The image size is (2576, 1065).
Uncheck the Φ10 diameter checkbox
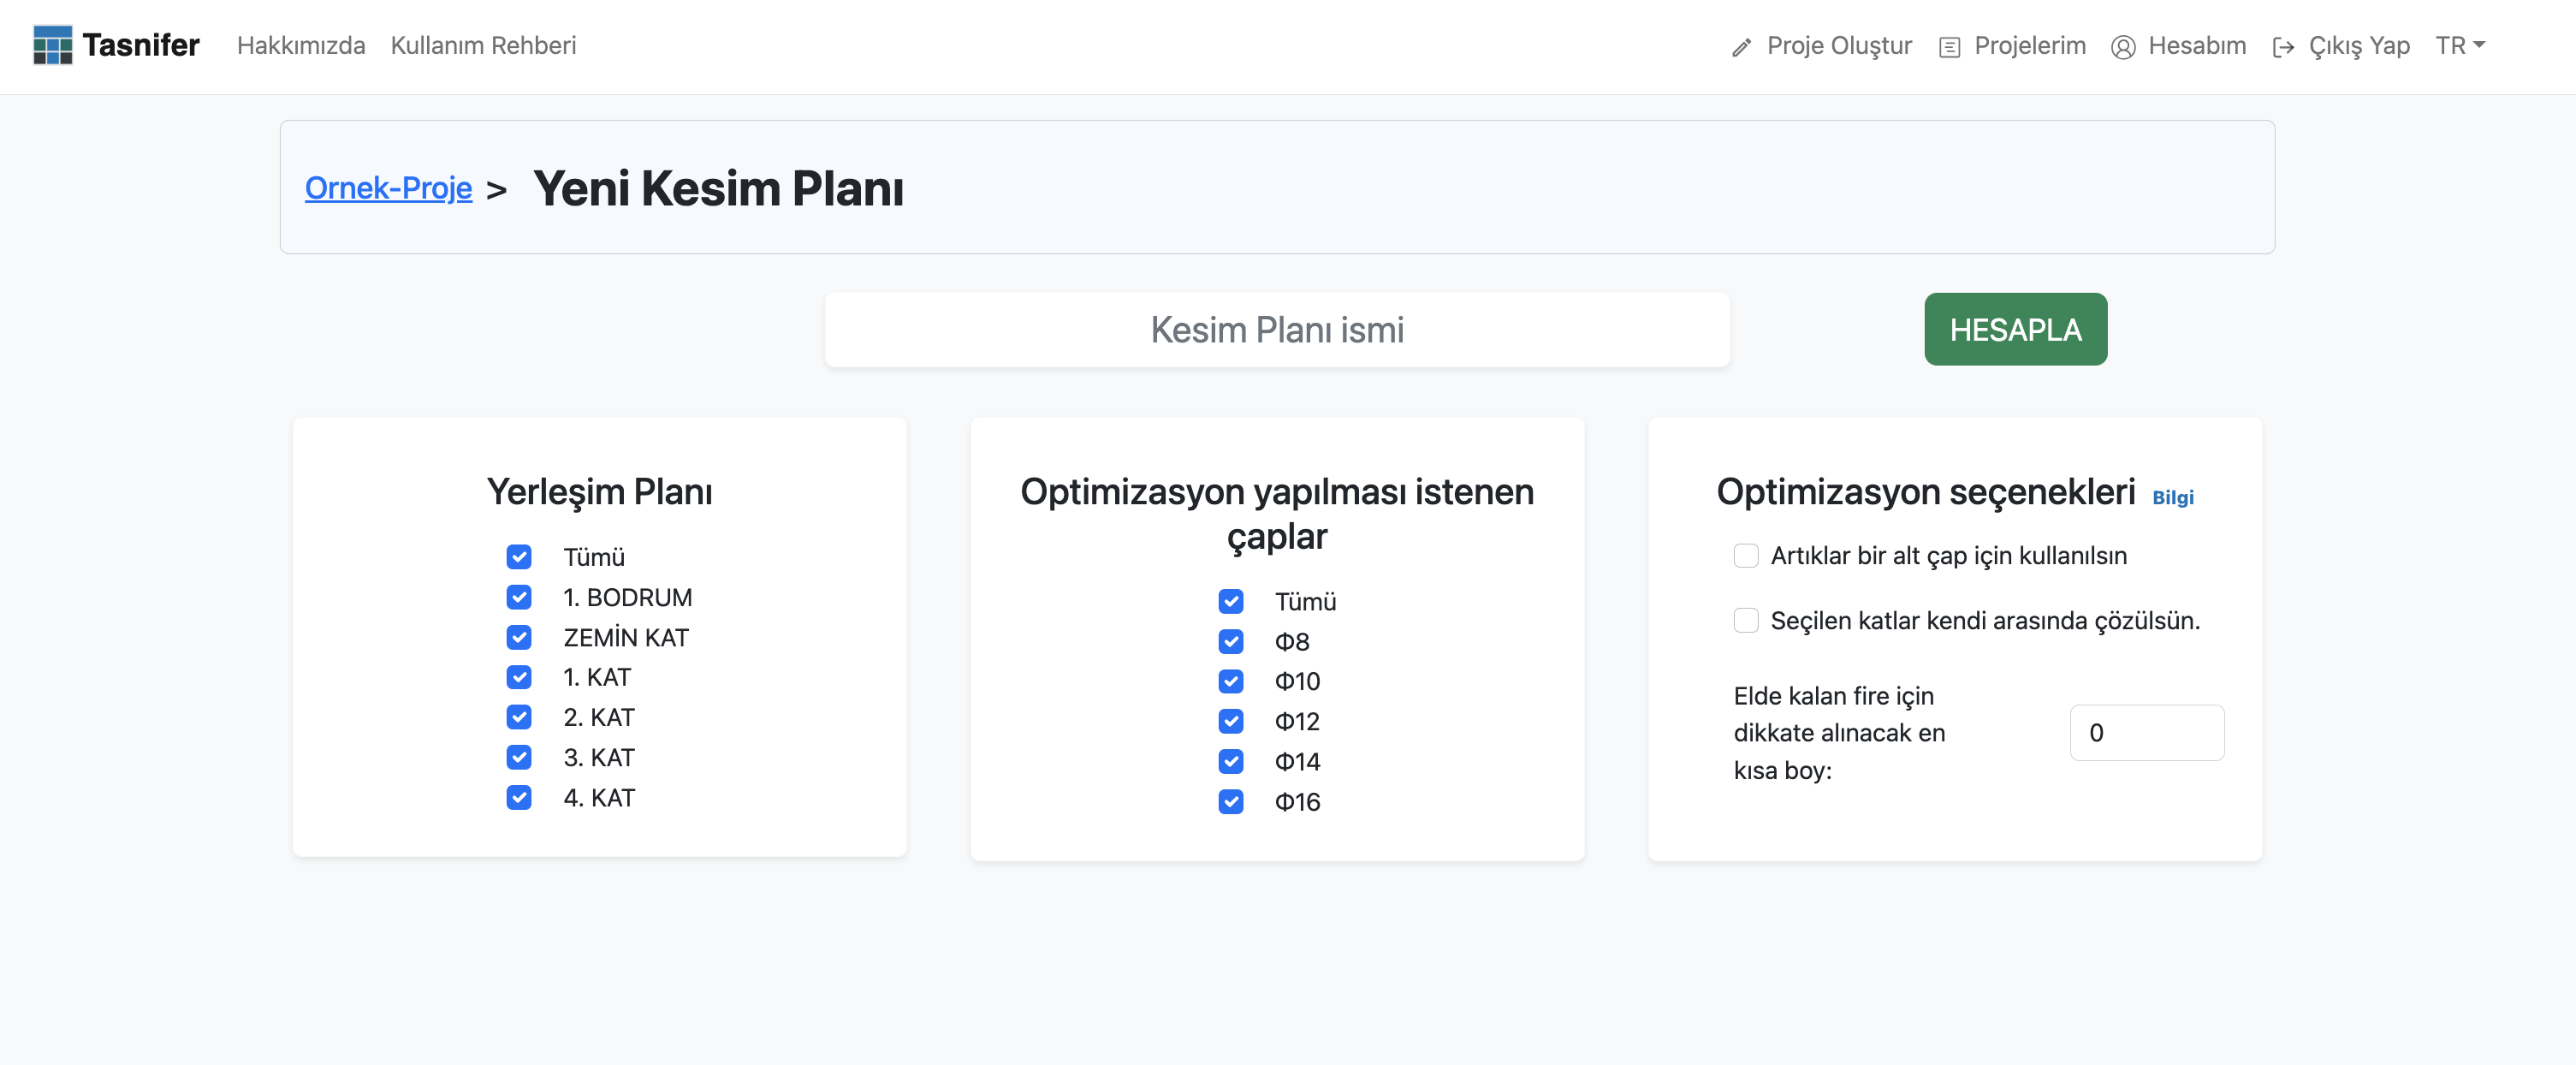click(1231, 681)
